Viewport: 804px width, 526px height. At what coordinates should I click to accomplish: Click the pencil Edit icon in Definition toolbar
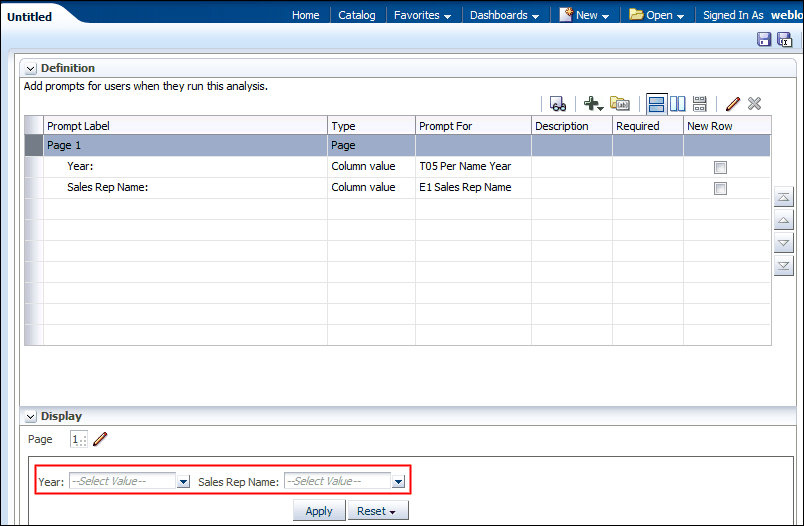click(733, 104)
